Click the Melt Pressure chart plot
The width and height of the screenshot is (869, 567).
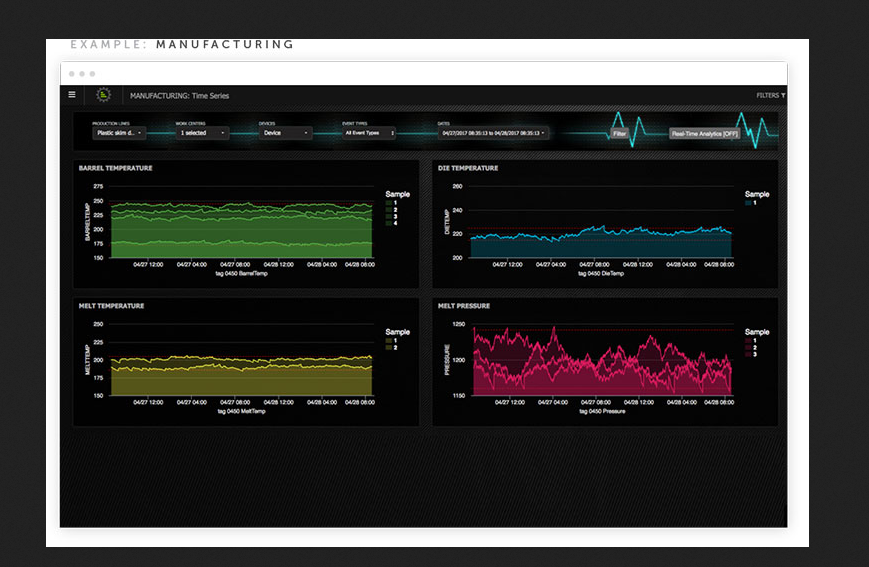point(602,365)
